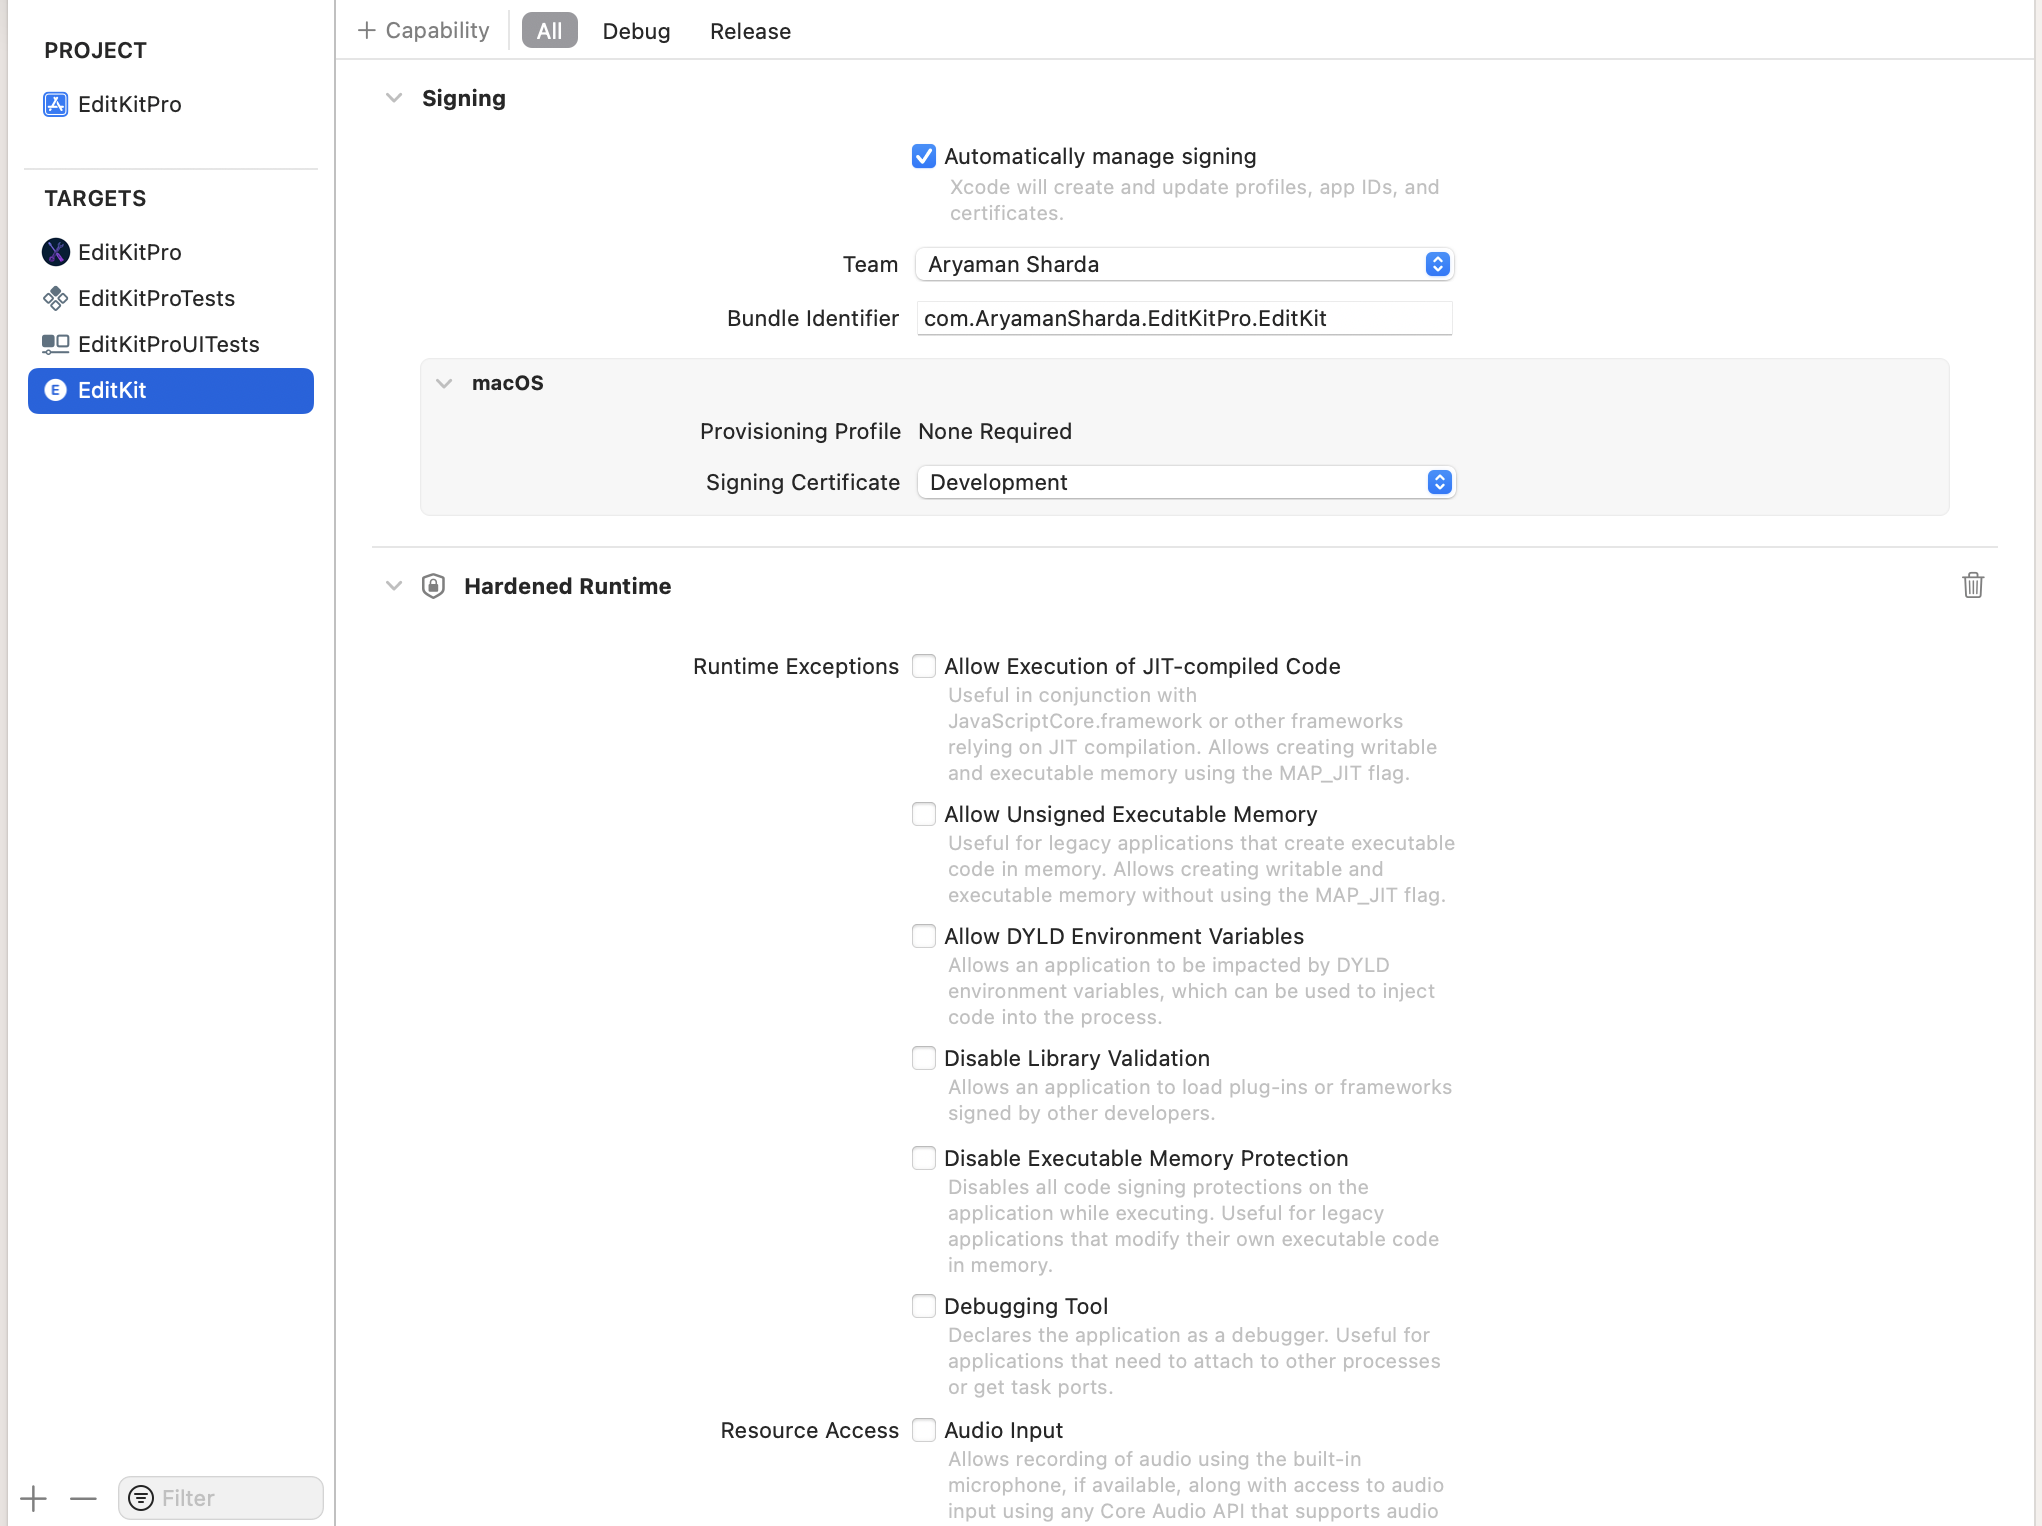
Task: Click the Hardened Runtime shield icon
Action: (x=433, y=586)
